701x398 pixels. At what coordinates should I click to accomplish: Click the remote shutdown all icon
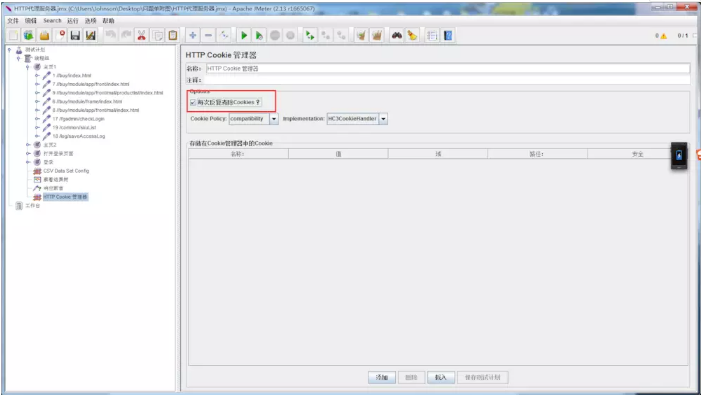click(x=341, y=35)
